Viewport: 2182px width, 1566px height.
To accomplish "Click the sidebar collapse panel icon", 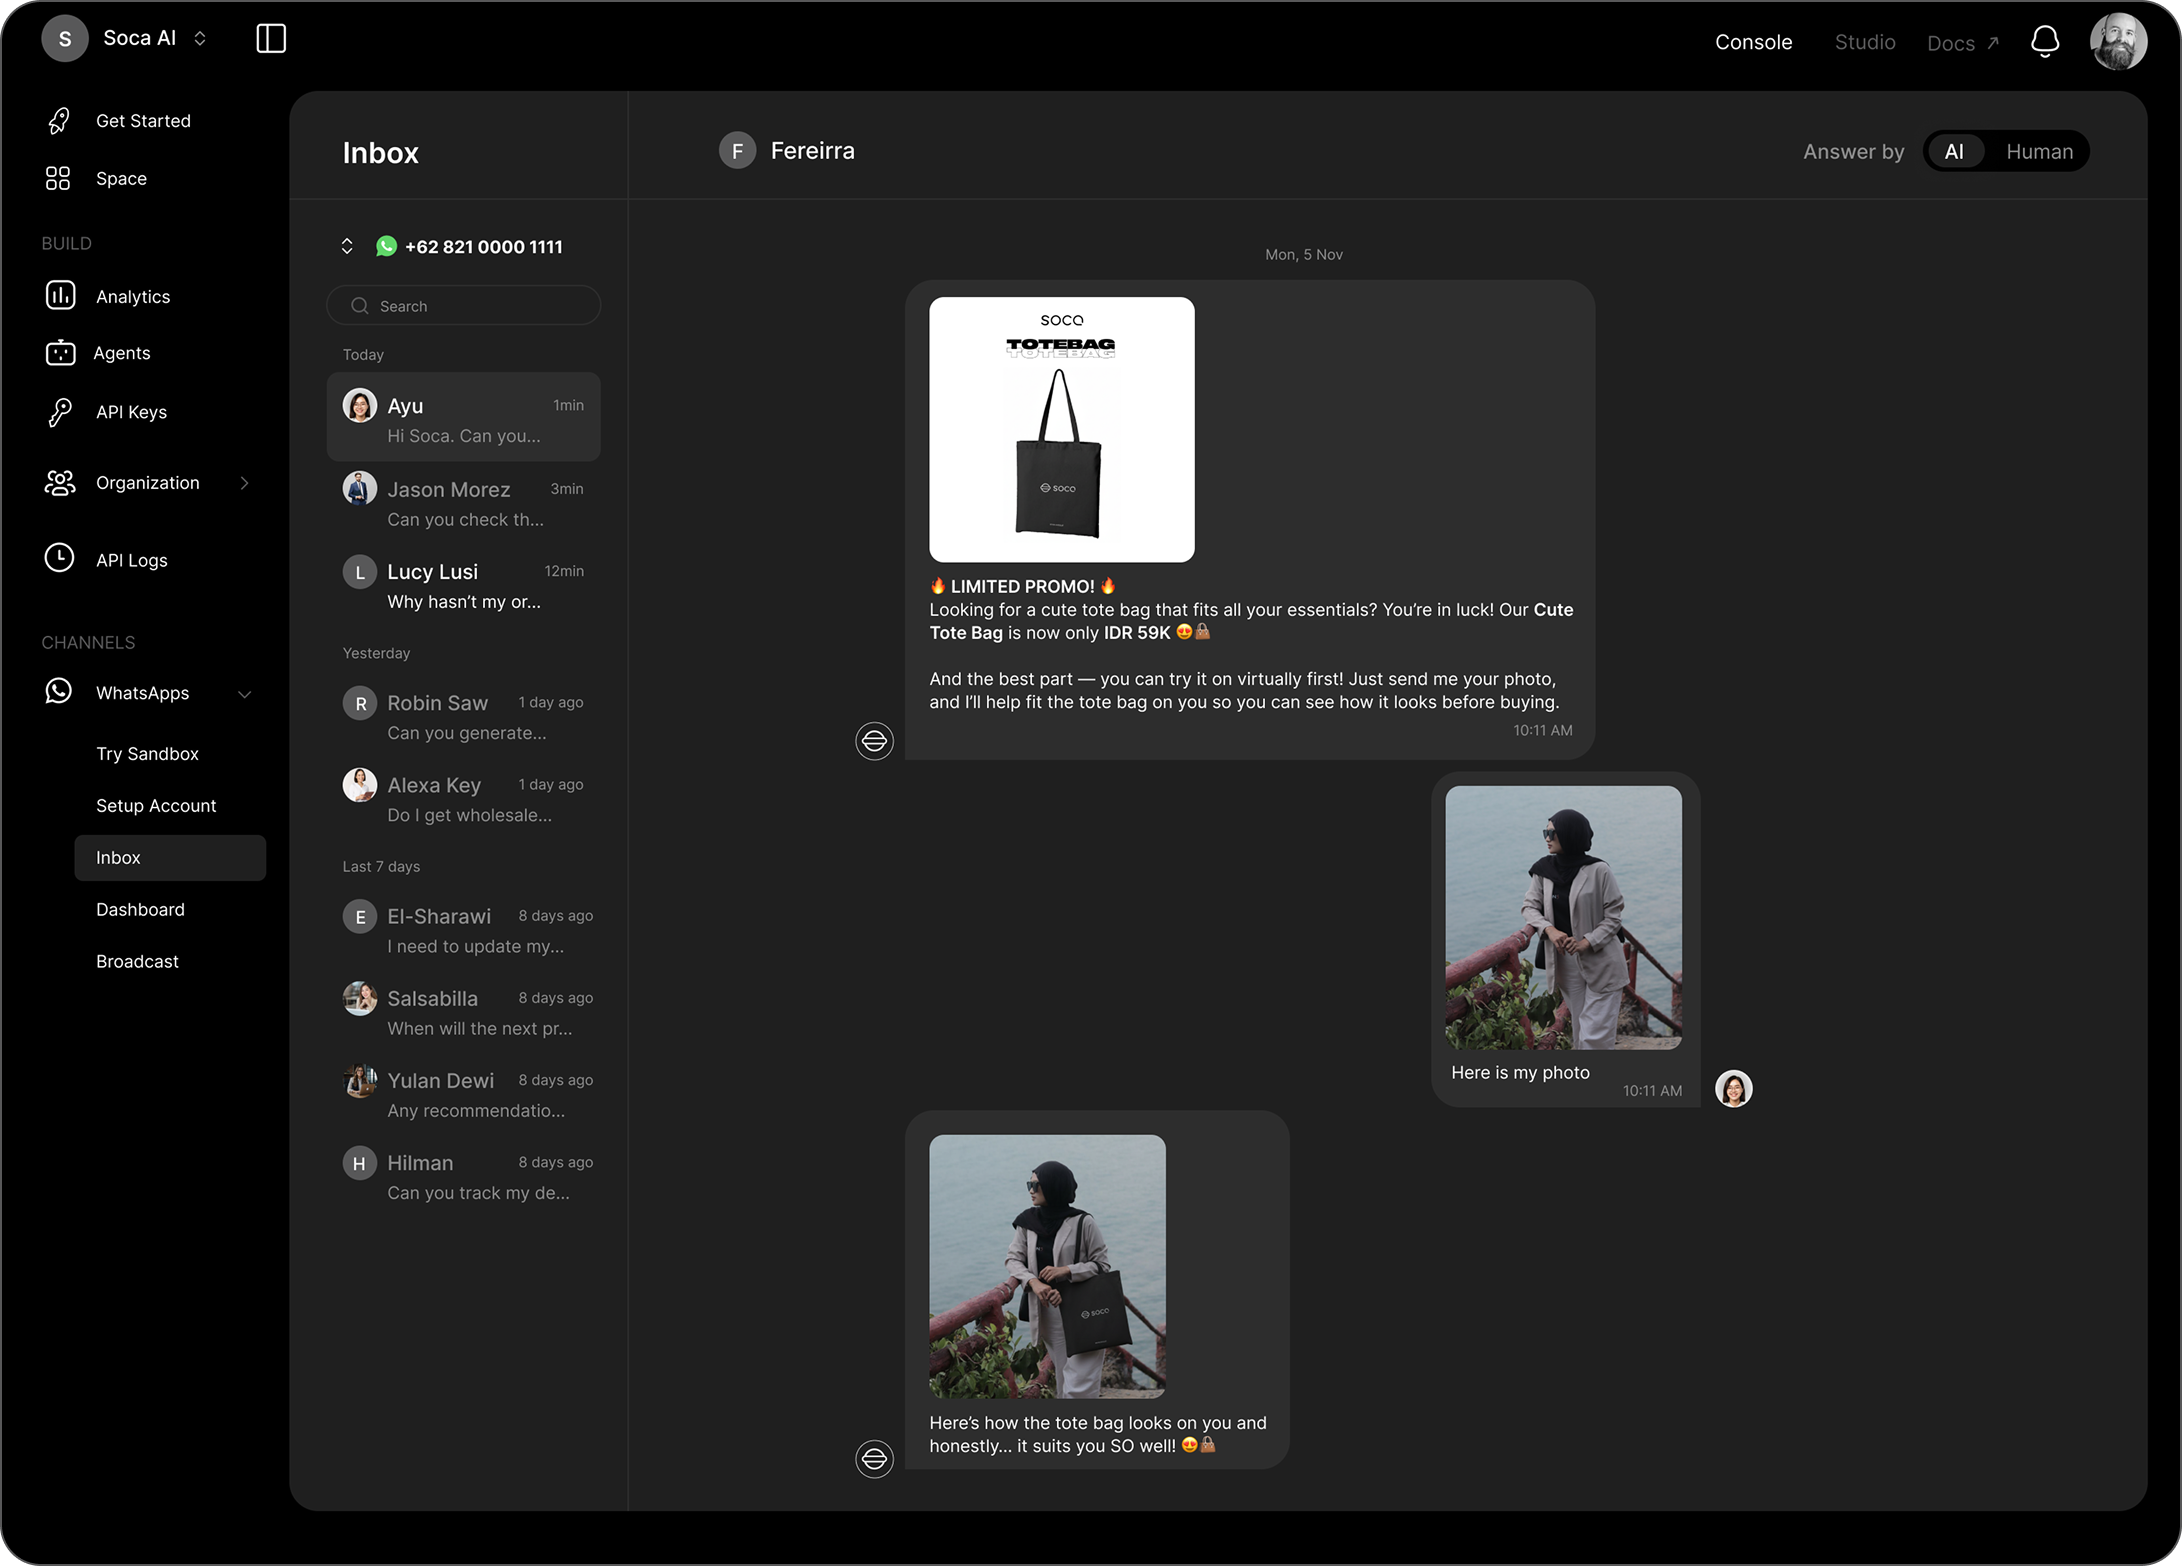I will point(271,39).
